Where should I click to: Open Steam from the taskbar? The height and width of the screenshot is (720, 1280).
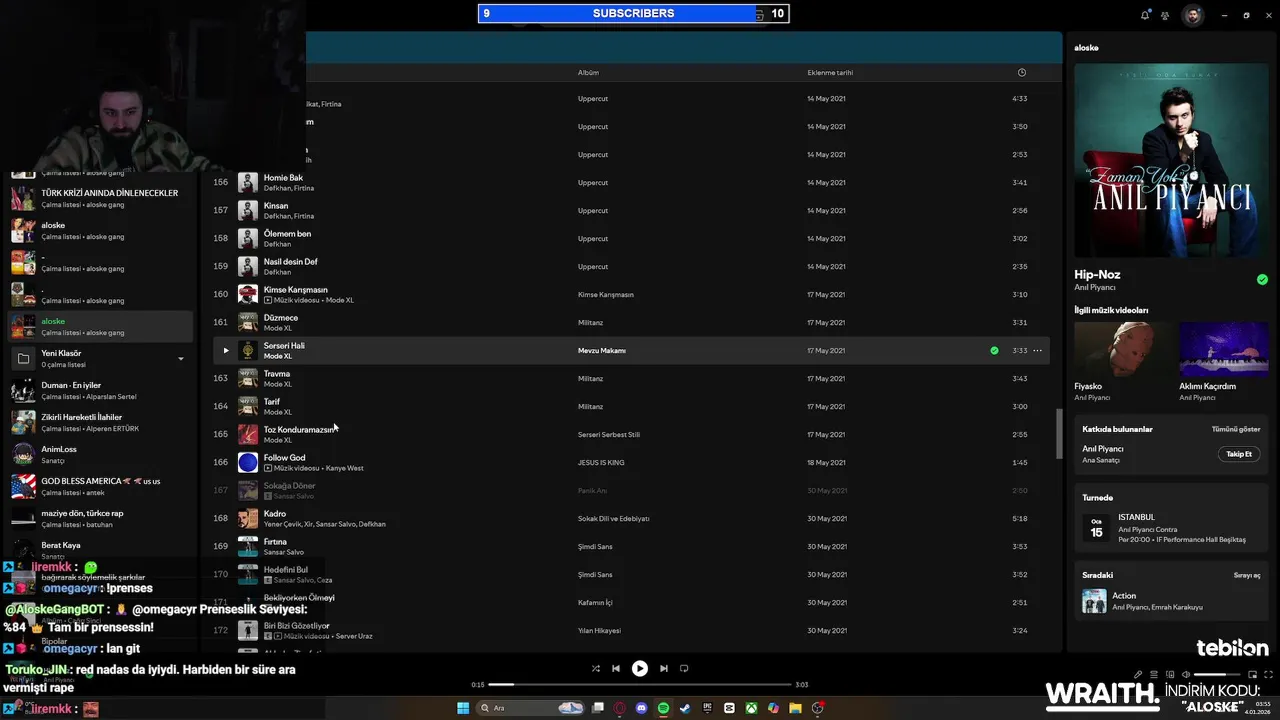tap(685, 708)
